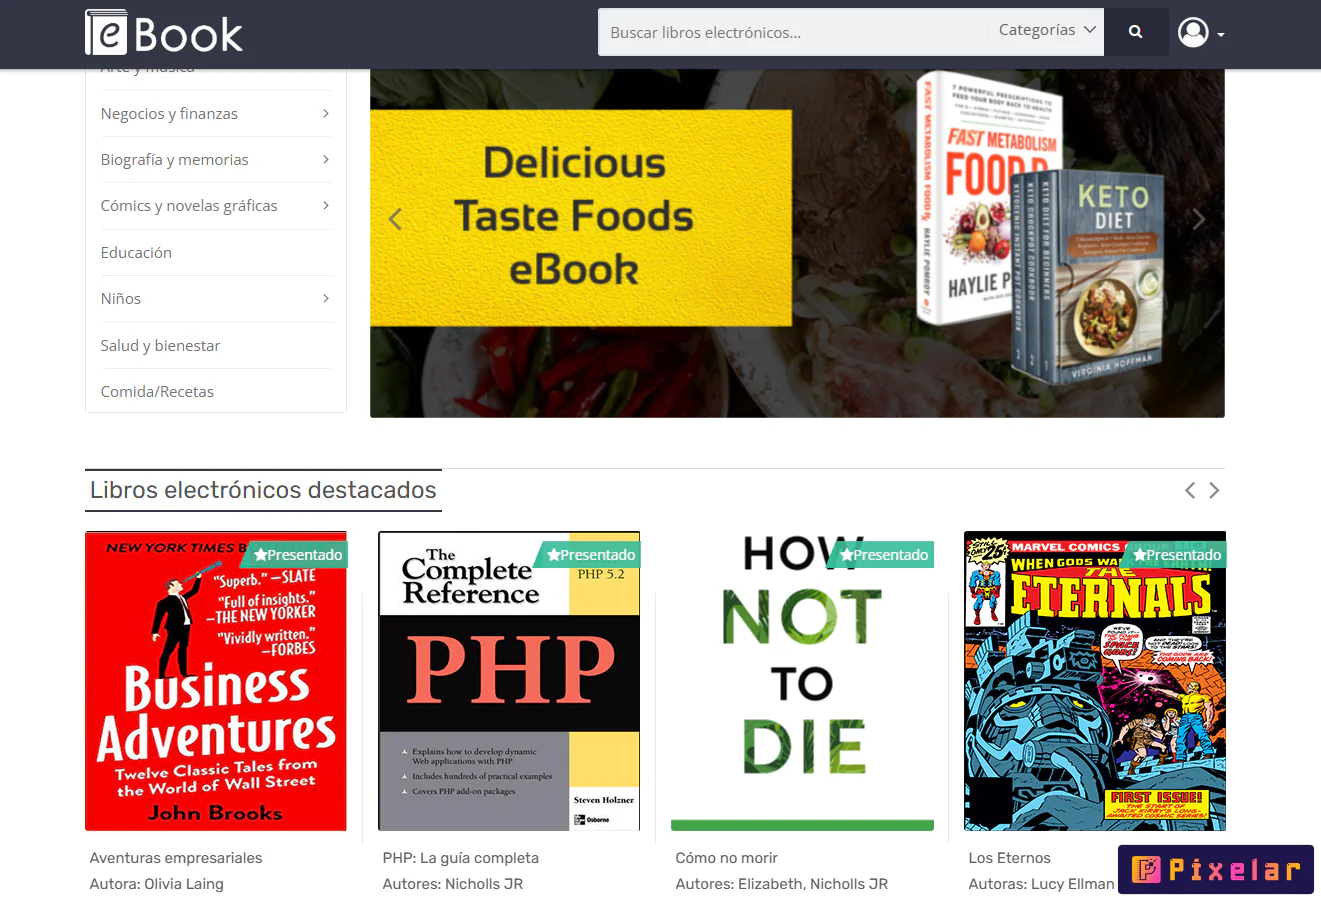Image resolution: width=1321 pixels, height=901 pixels.
Task: Open the PHP: La guía completa link
Action: [x=459, y=857]
